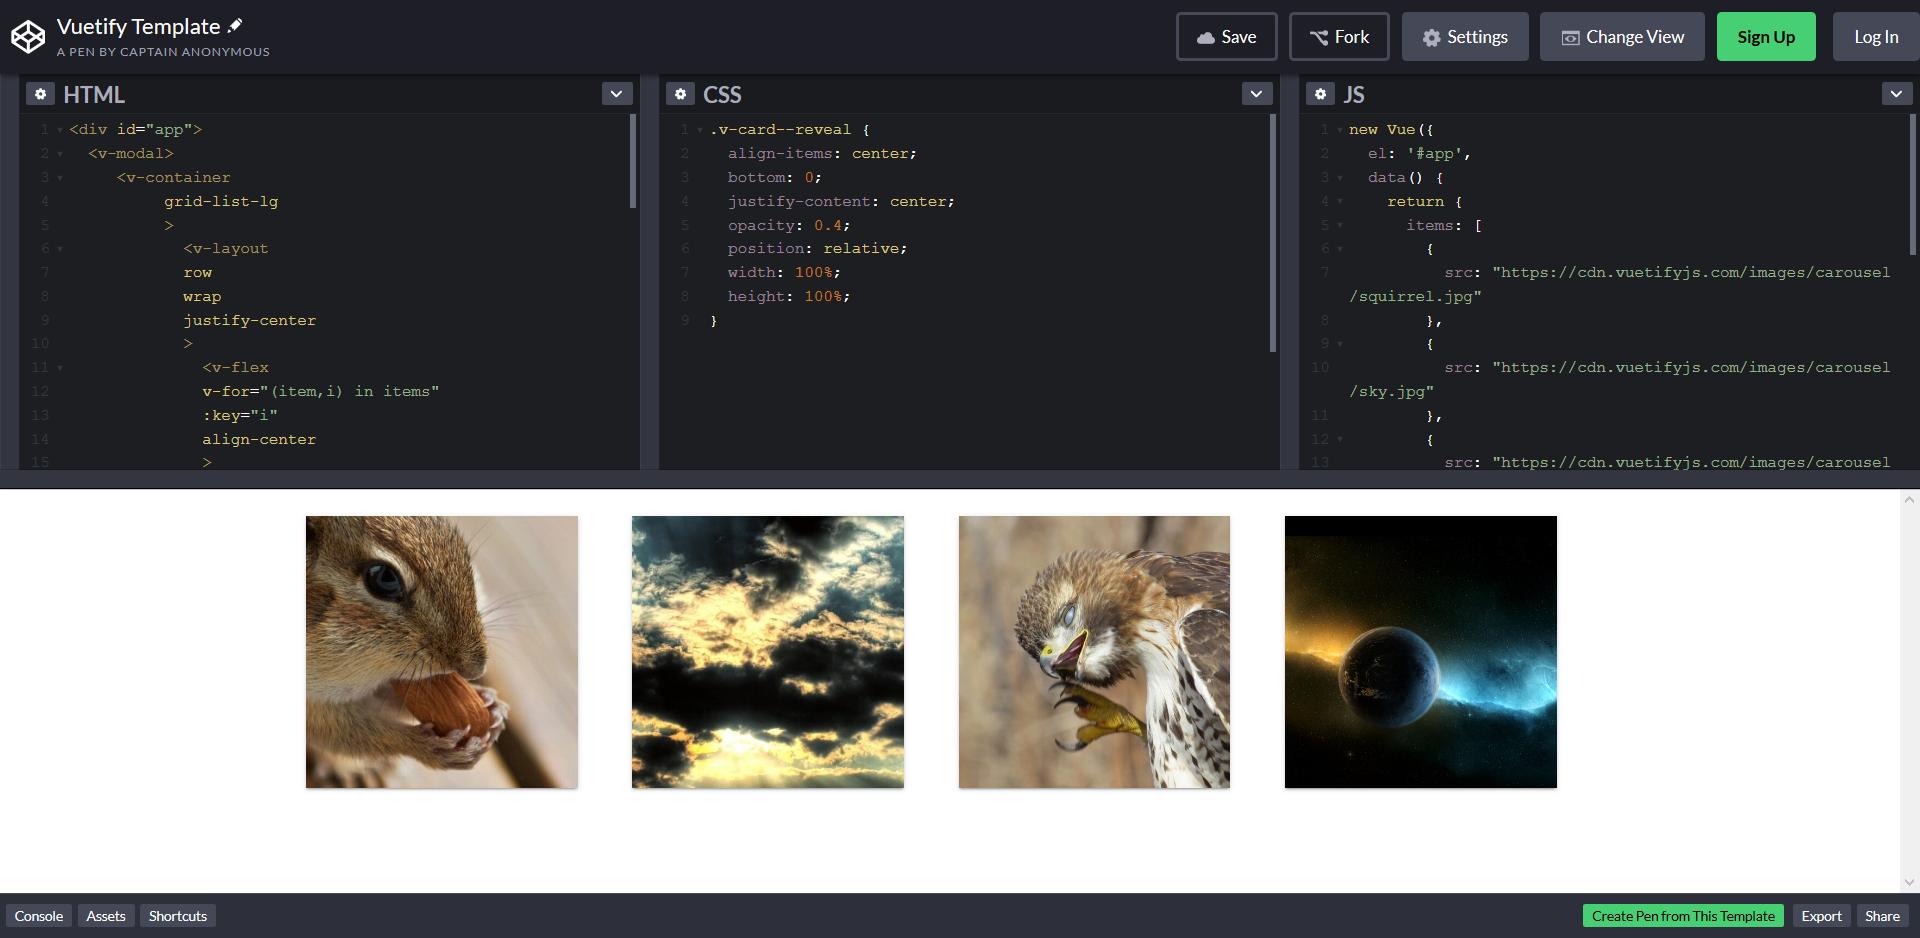Collapse the JS editor panel via its chevron

pyautogui.click(x=1897, y=93)
